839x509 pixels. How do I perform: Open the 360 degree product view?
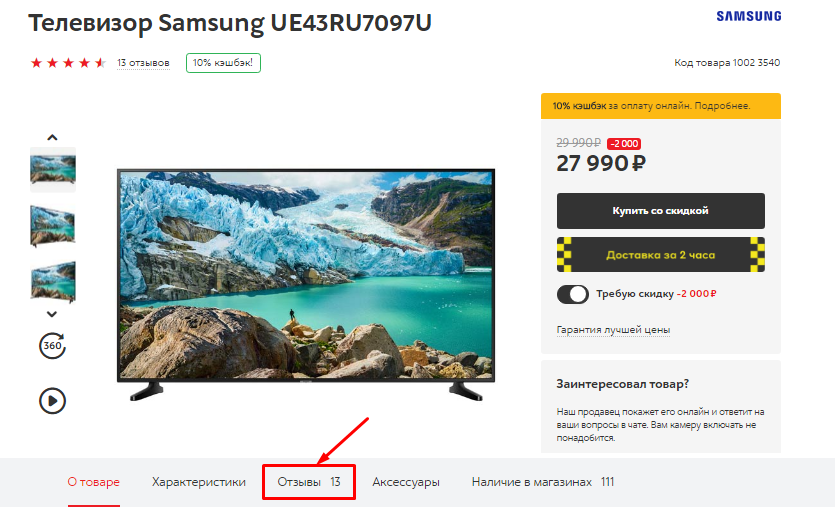[x=52, y=346]
